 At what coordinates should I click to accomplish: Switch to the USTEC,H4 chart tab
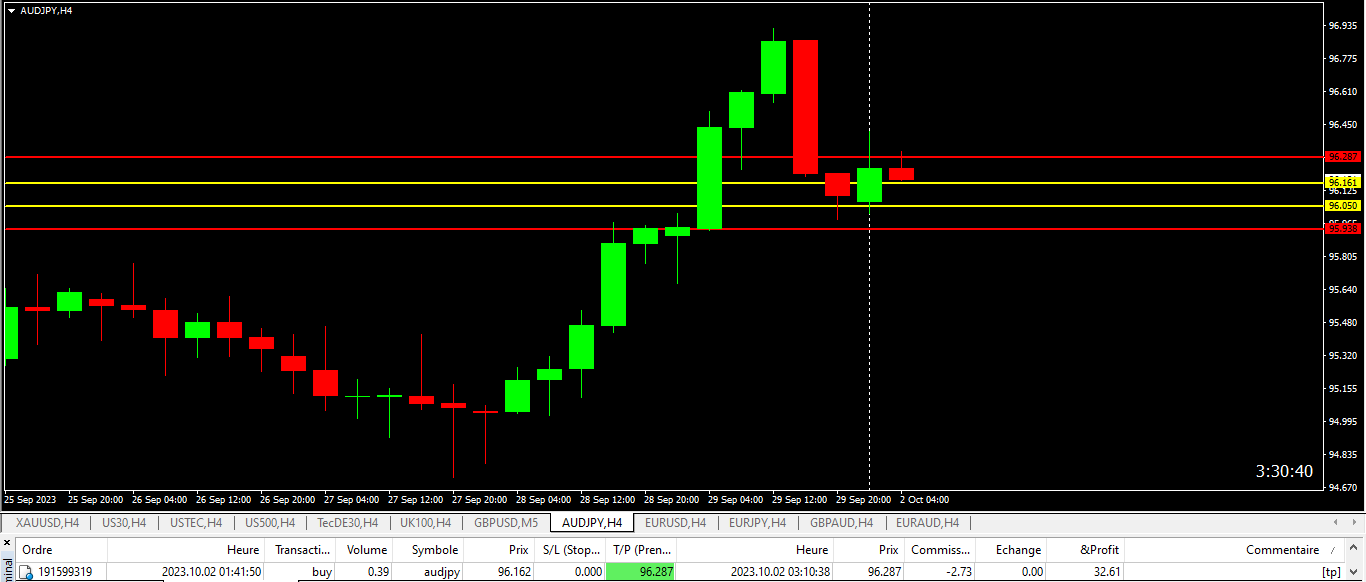[196, 523]
